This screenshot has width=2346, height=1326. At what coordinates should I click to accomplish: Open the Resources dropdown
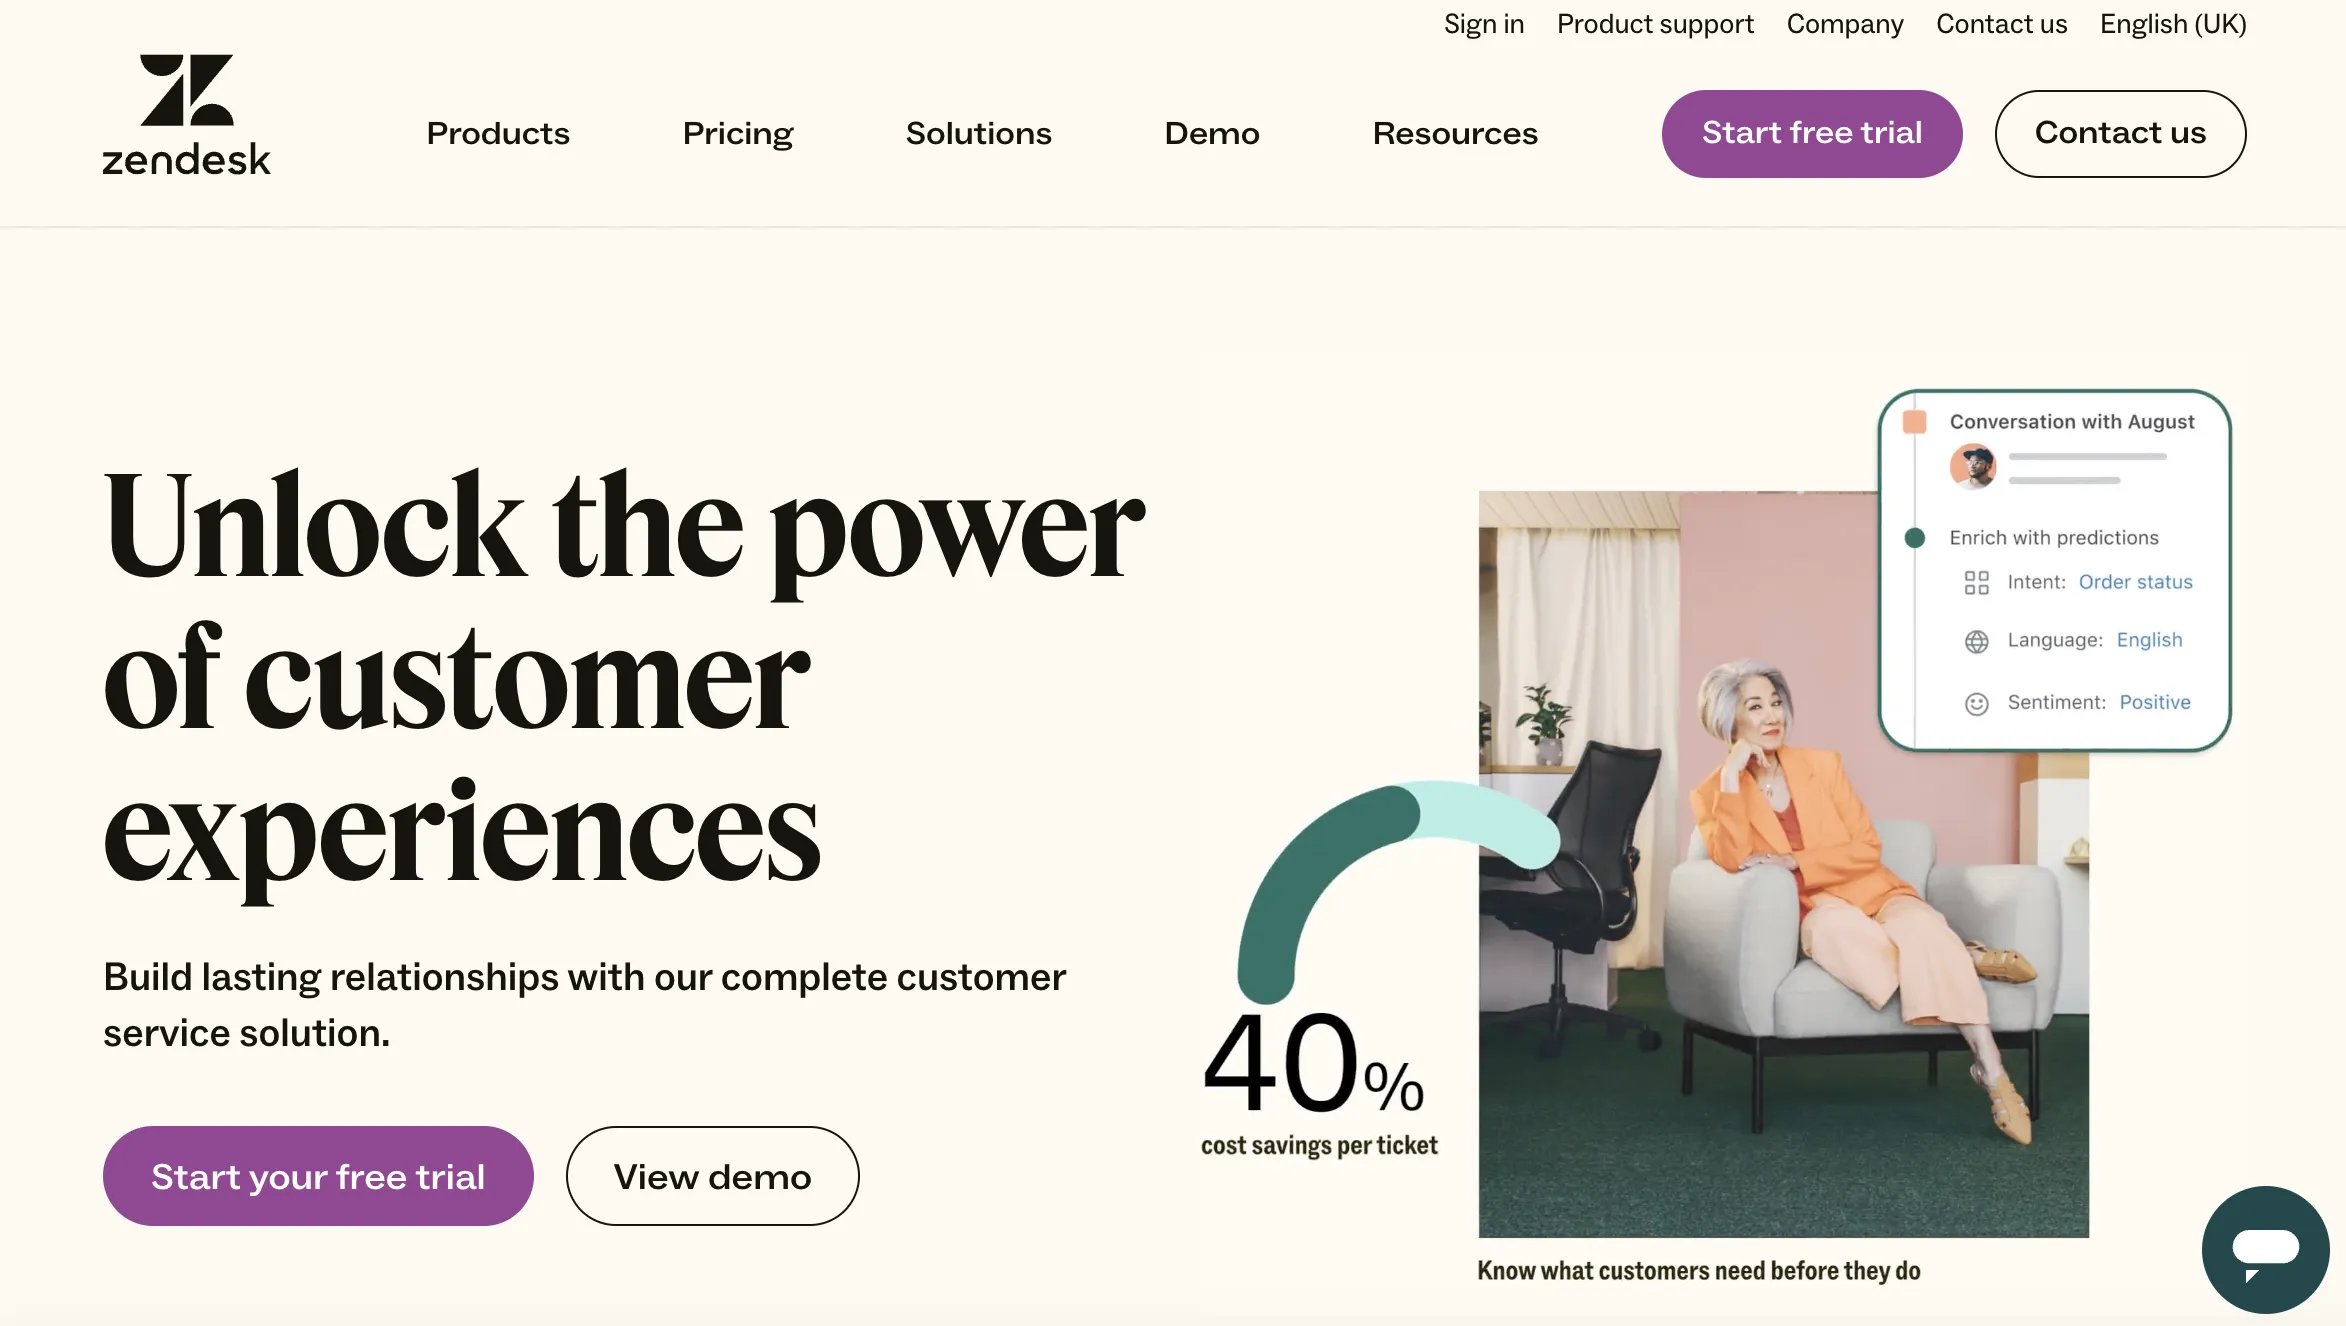[1455, 133]
